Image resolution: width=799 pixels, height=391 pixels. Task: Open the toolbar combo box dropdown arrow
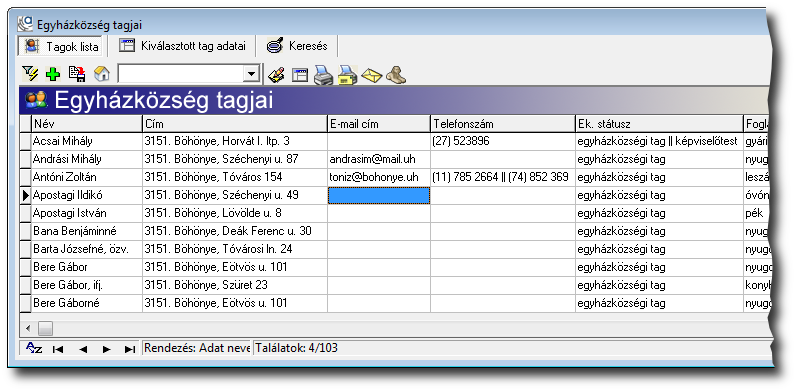pyautogui.click(x=251, y=74)
